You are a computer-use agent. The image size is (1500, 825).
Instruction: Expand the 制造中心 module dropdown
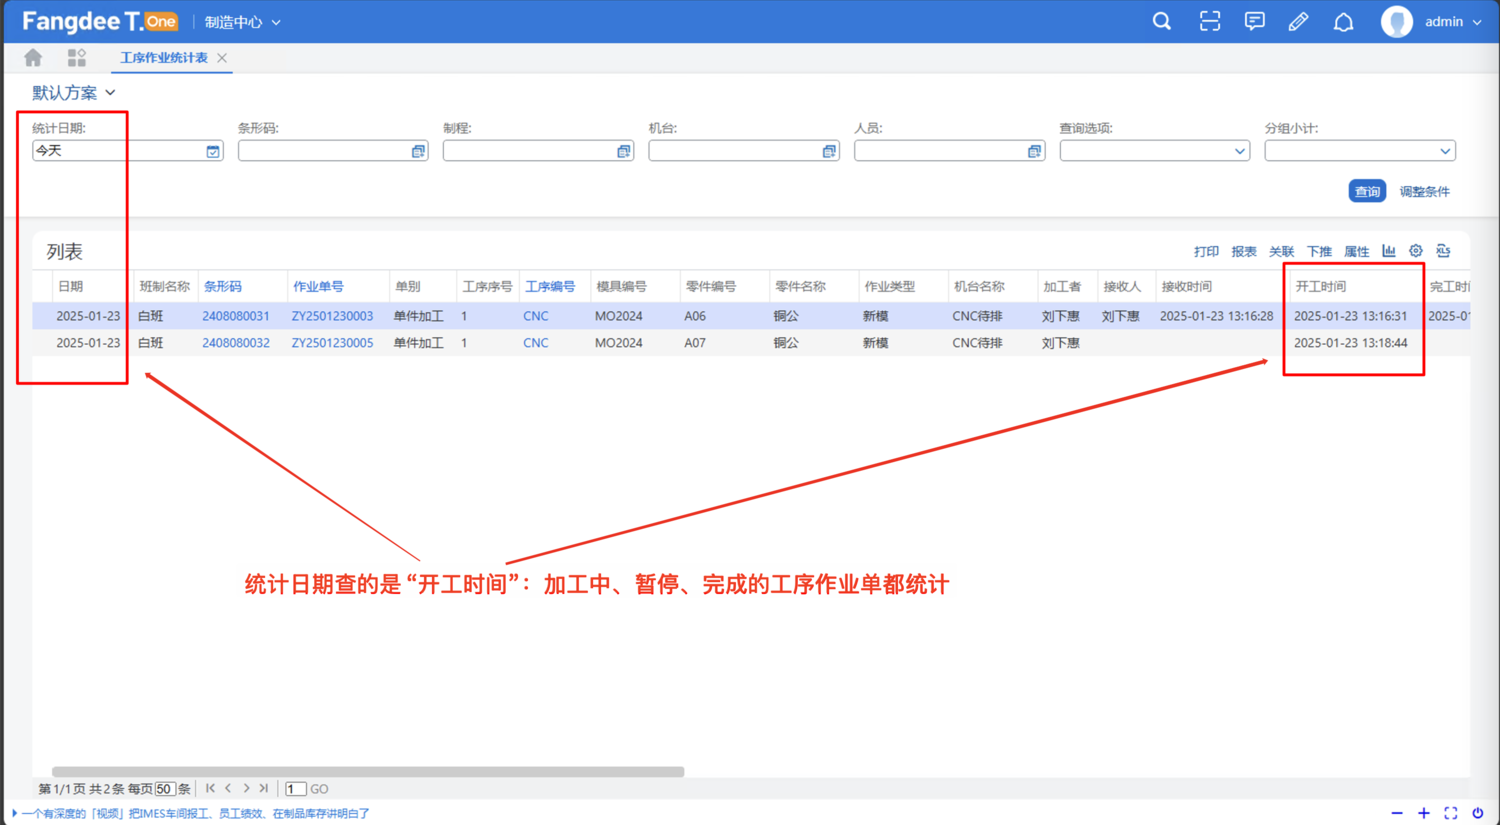click(243, 22)
